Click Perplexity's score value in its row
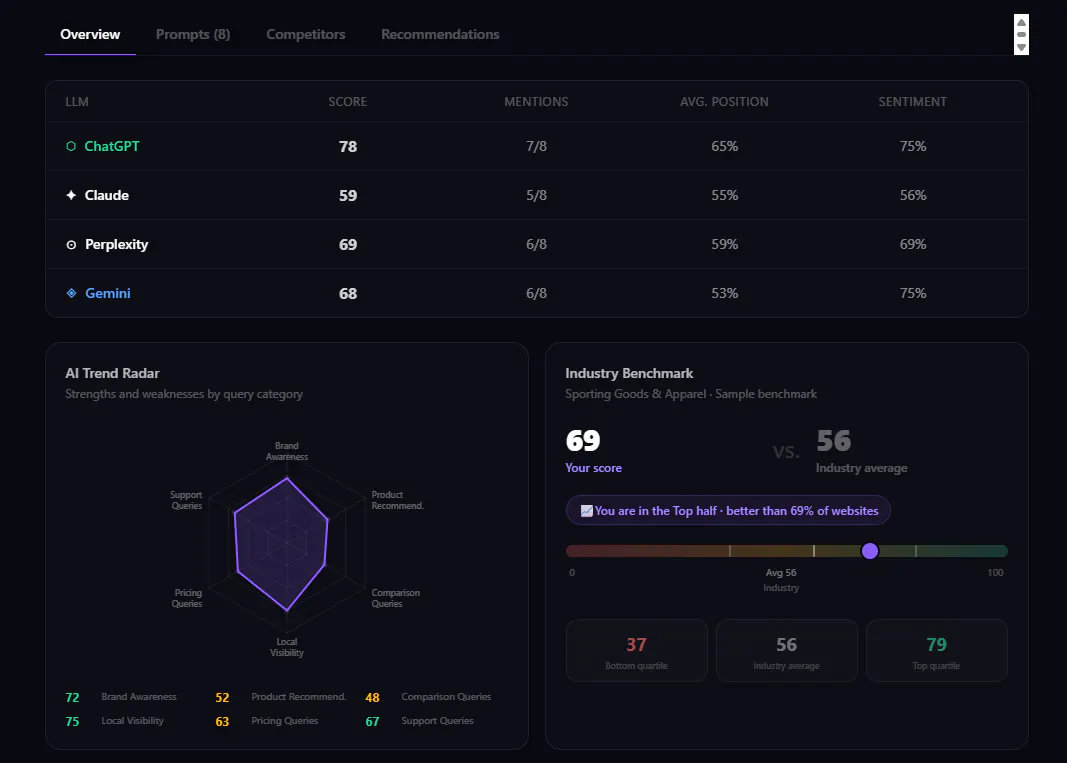 pyautogui.click(x=348, y=244)
